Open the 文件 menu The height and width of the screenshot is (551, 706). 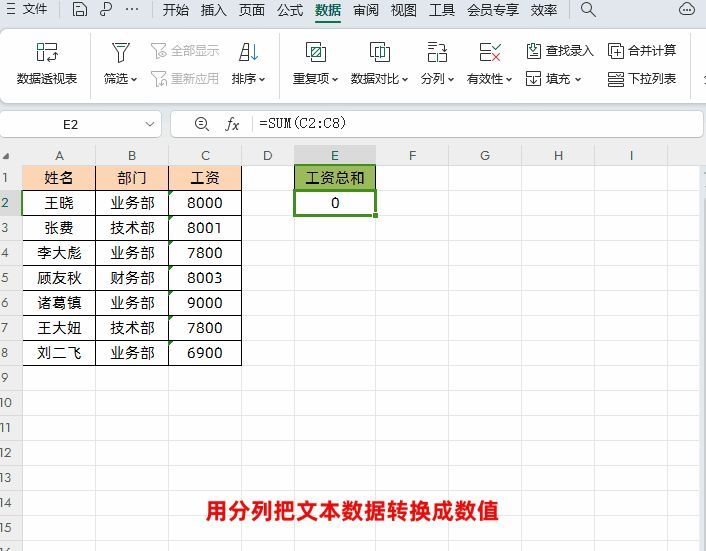(27, 9)
